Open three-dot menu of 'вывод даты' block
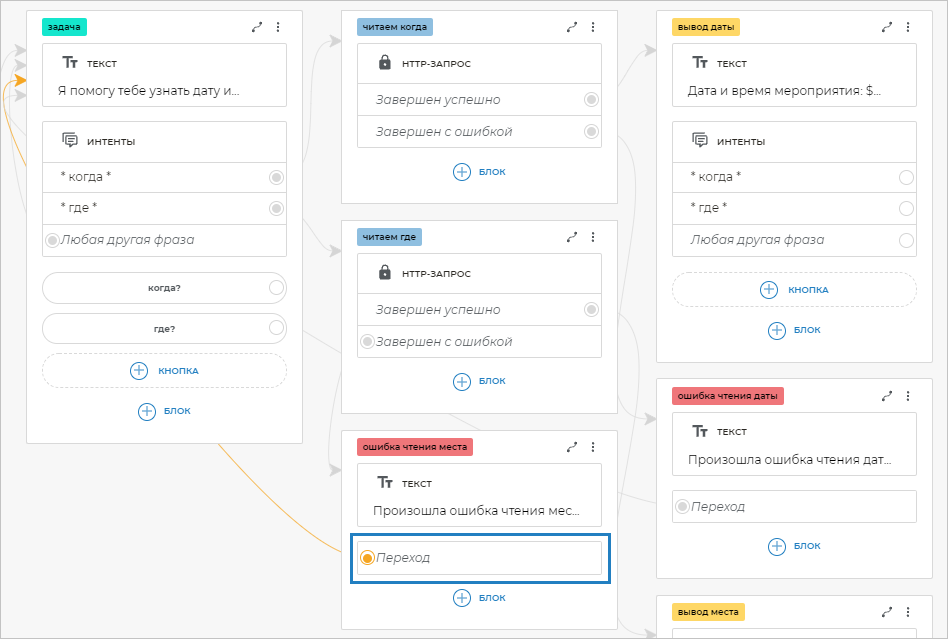Screen dimensions: 948x639 [x=908, y=27]
